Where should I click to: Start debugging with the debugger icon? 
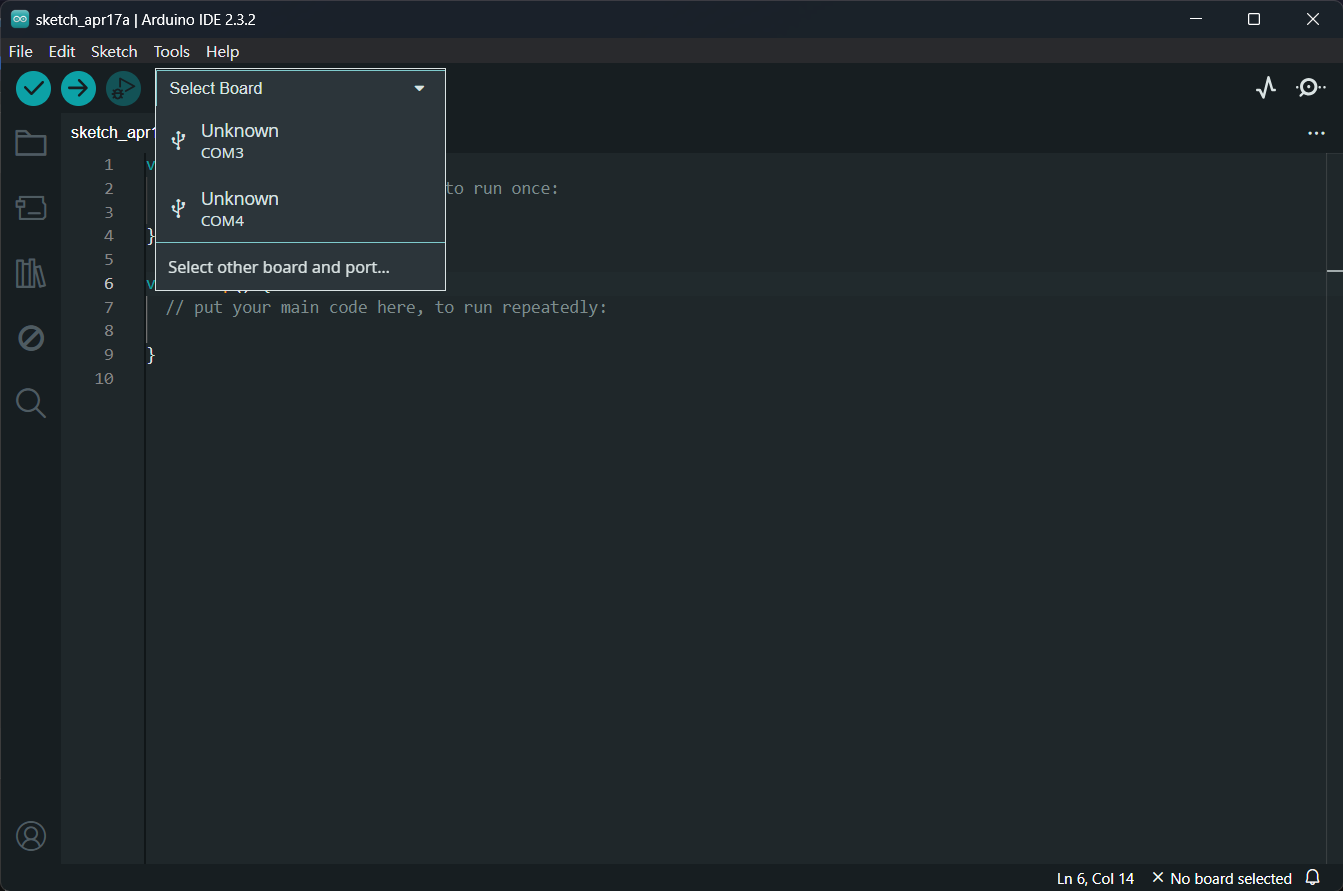pyautogui.click(x=123, y=88)
